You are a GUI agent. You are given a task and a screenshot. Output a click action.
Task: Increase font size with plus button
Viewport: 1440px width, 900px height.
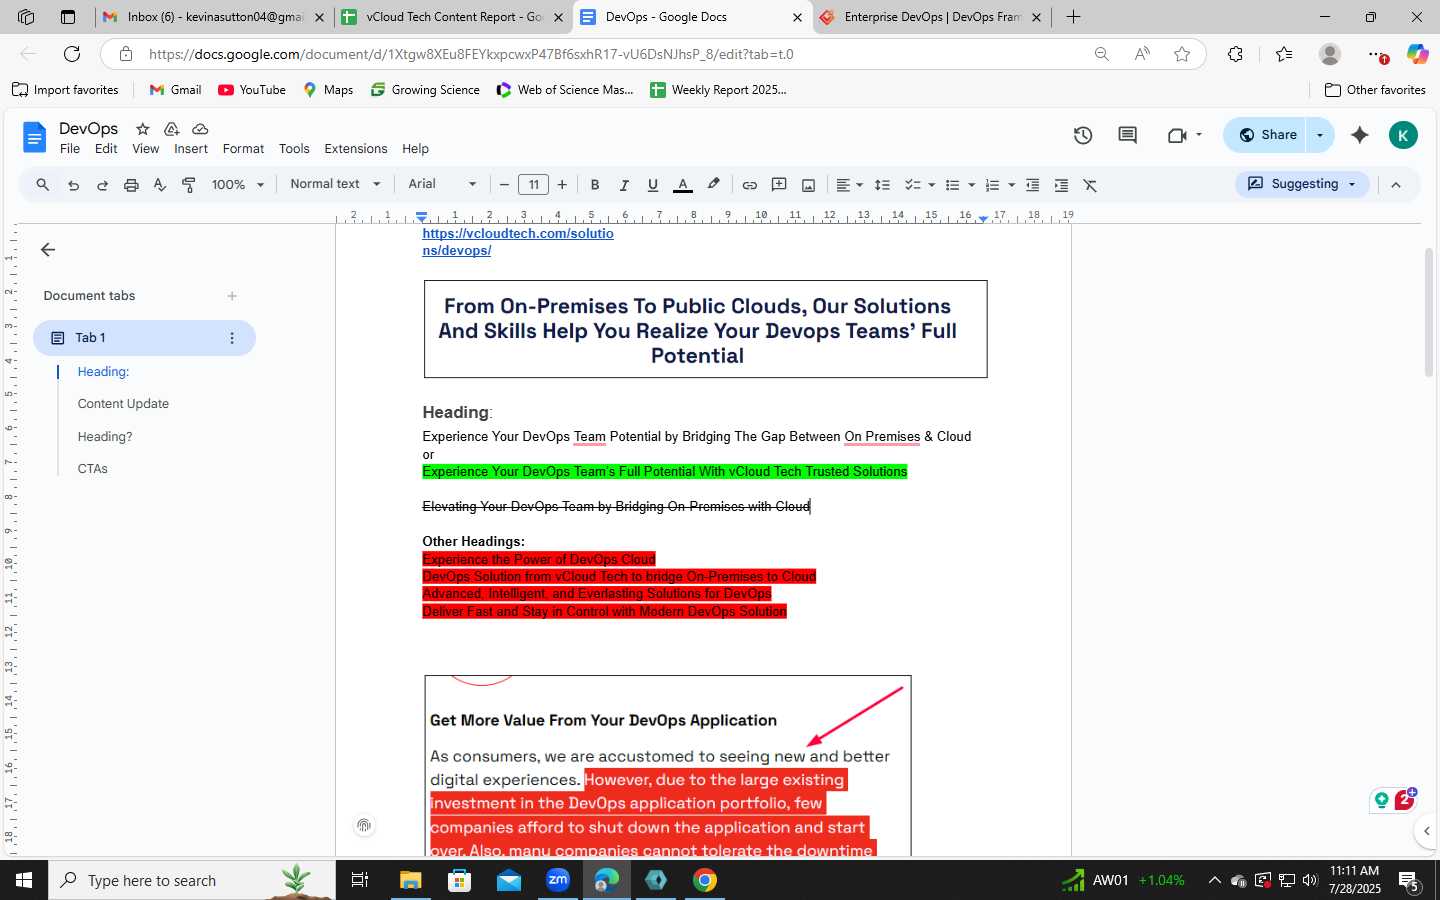(562, 185)
